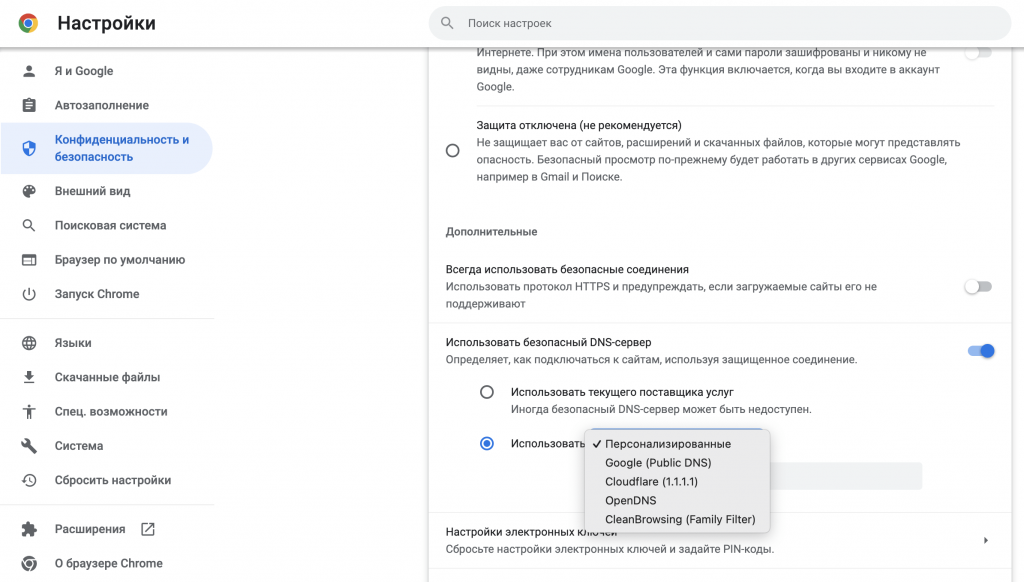Screen dimensions: 1024x582
Task: Select Использовать текущего поставщика услуг radio button
Action: (x=487, y=392)
